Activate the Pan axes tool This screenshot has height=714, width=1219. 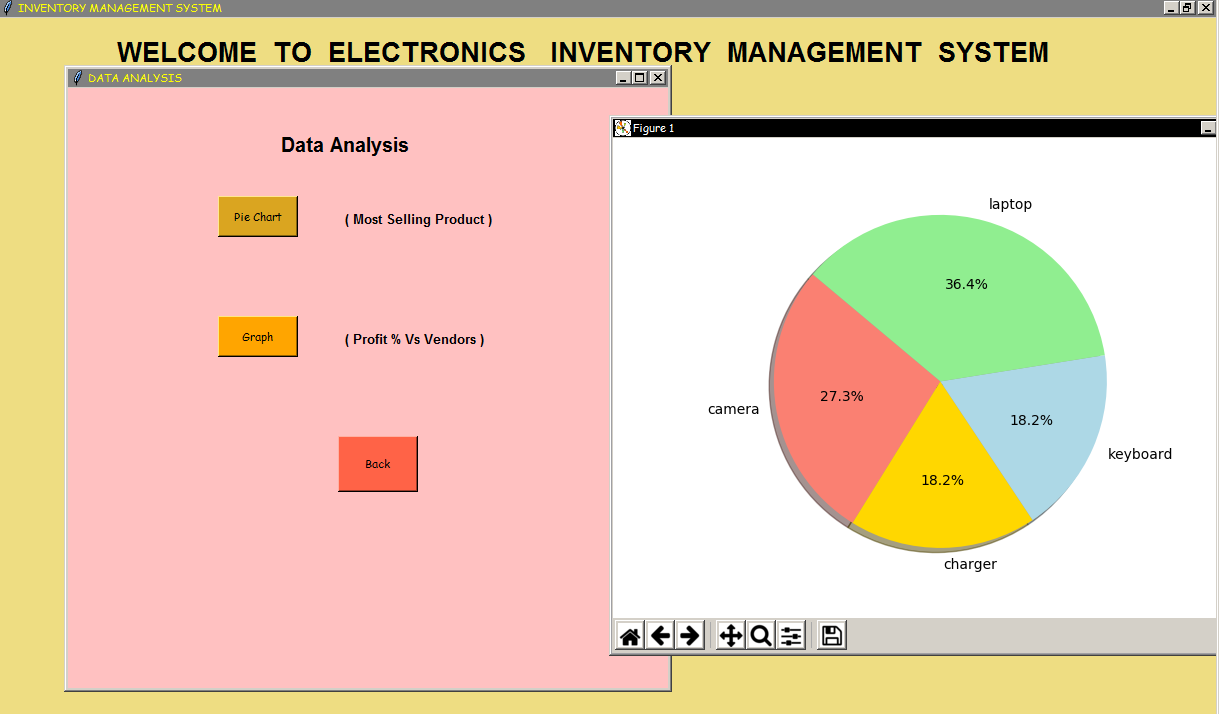coord(731,635)
